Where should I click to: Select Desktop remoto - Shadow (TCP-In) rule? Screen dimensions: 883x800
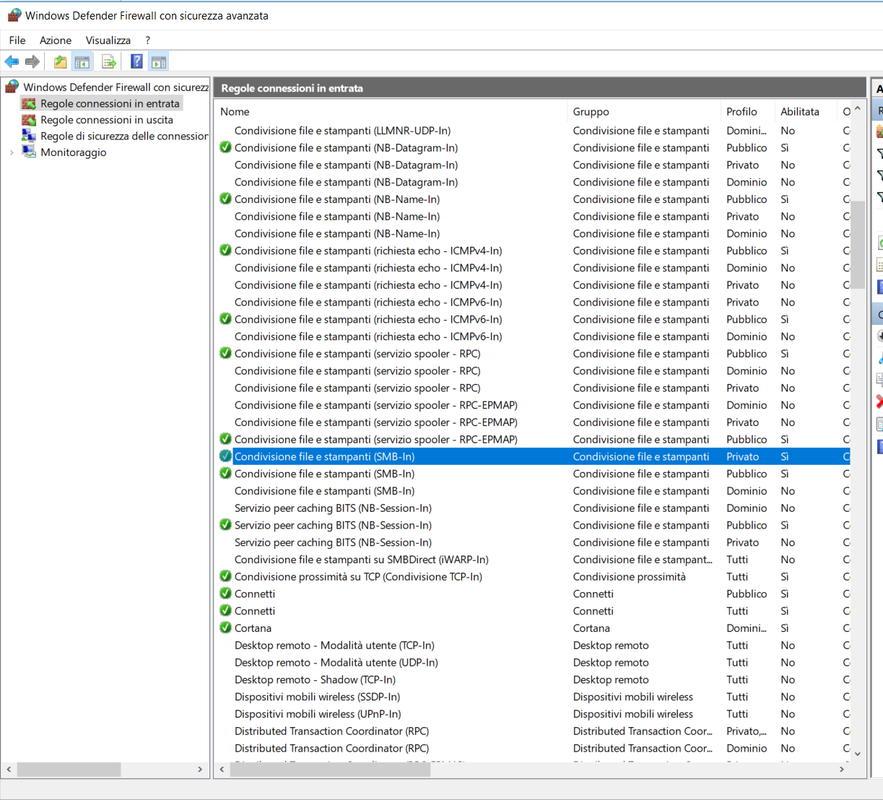(x=315, y=680)
